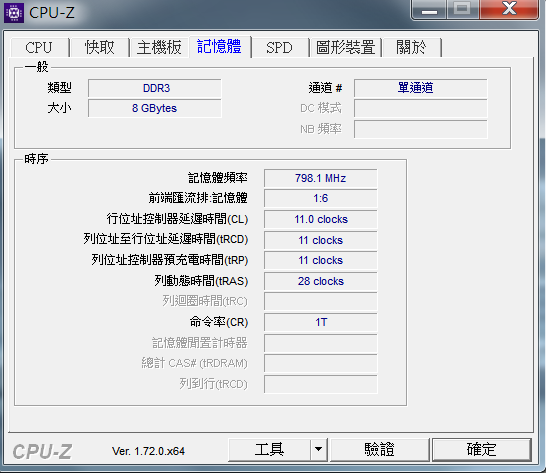Image resolution: width=546 pixels, height=473 pixels.
Task: Click the empty 列到行(tRCD) field
Action: coord(321,385)
